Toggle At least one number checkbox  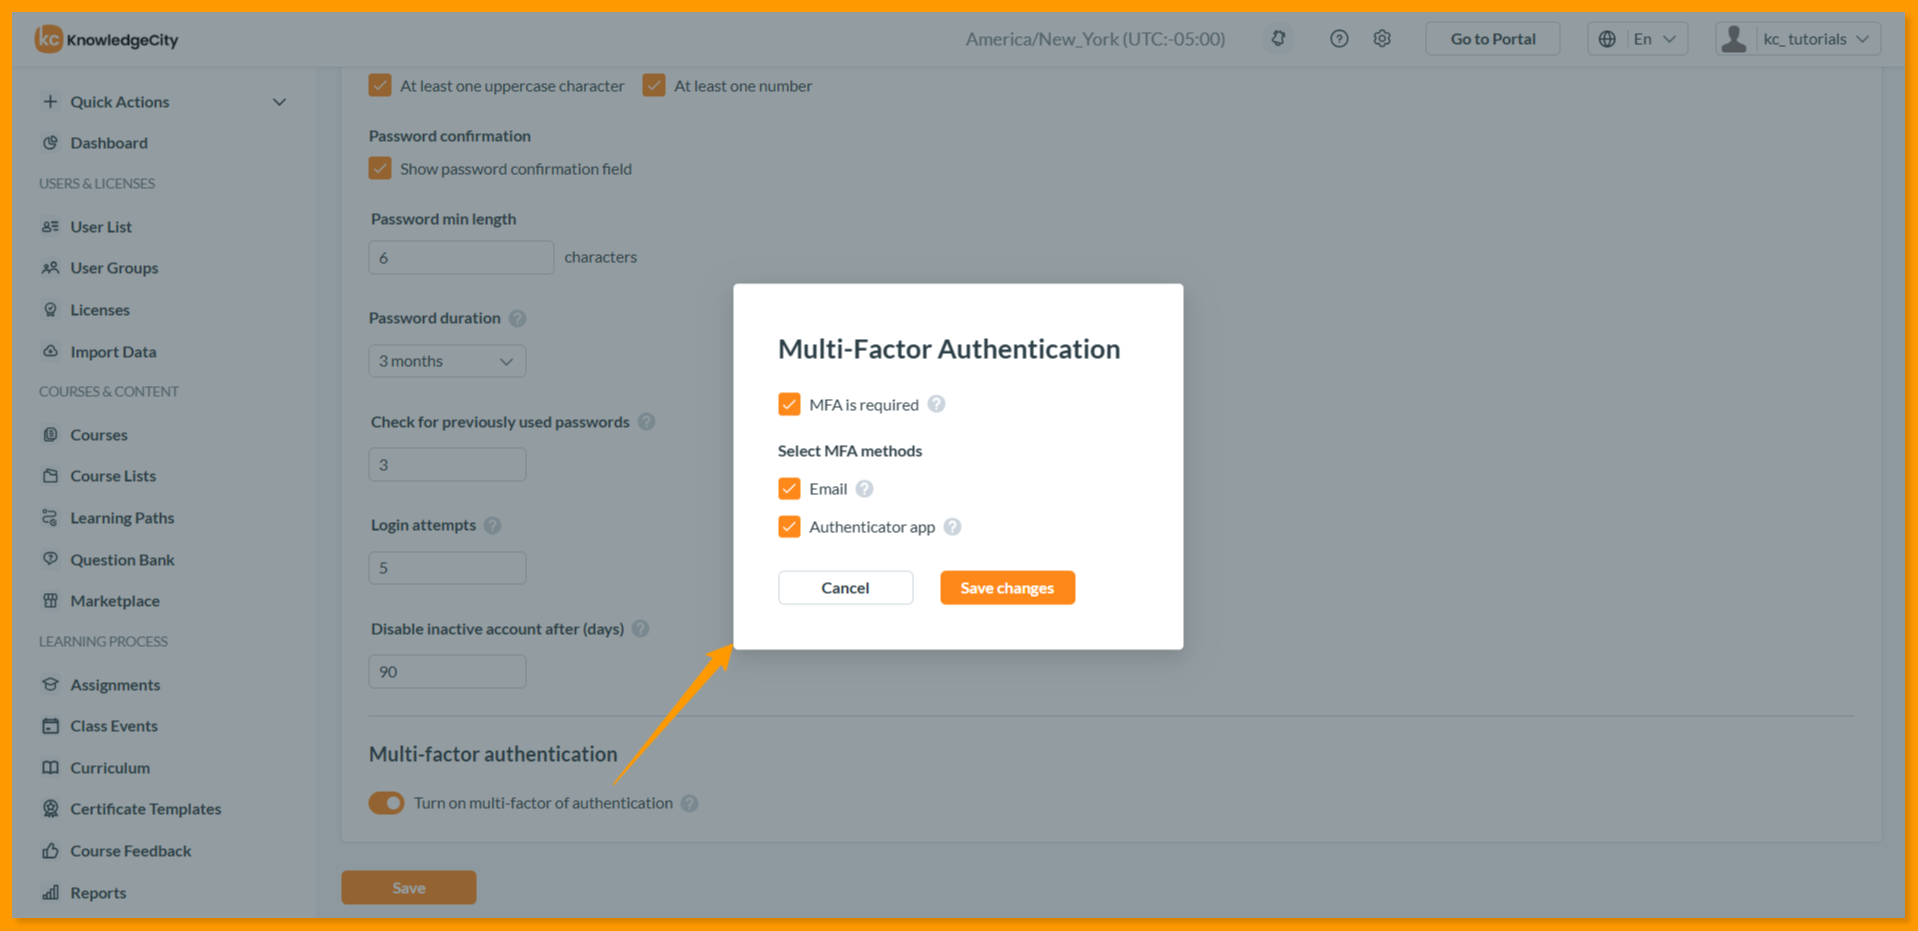pos(654,86)
